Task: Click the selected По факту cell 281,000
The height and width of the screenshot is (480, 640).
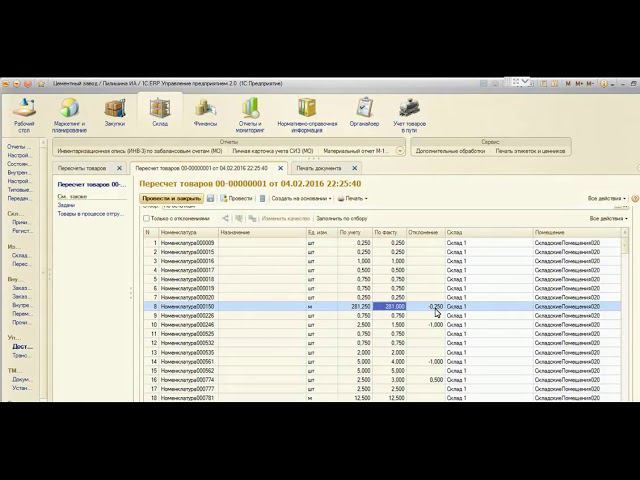Action: [389, 307]
